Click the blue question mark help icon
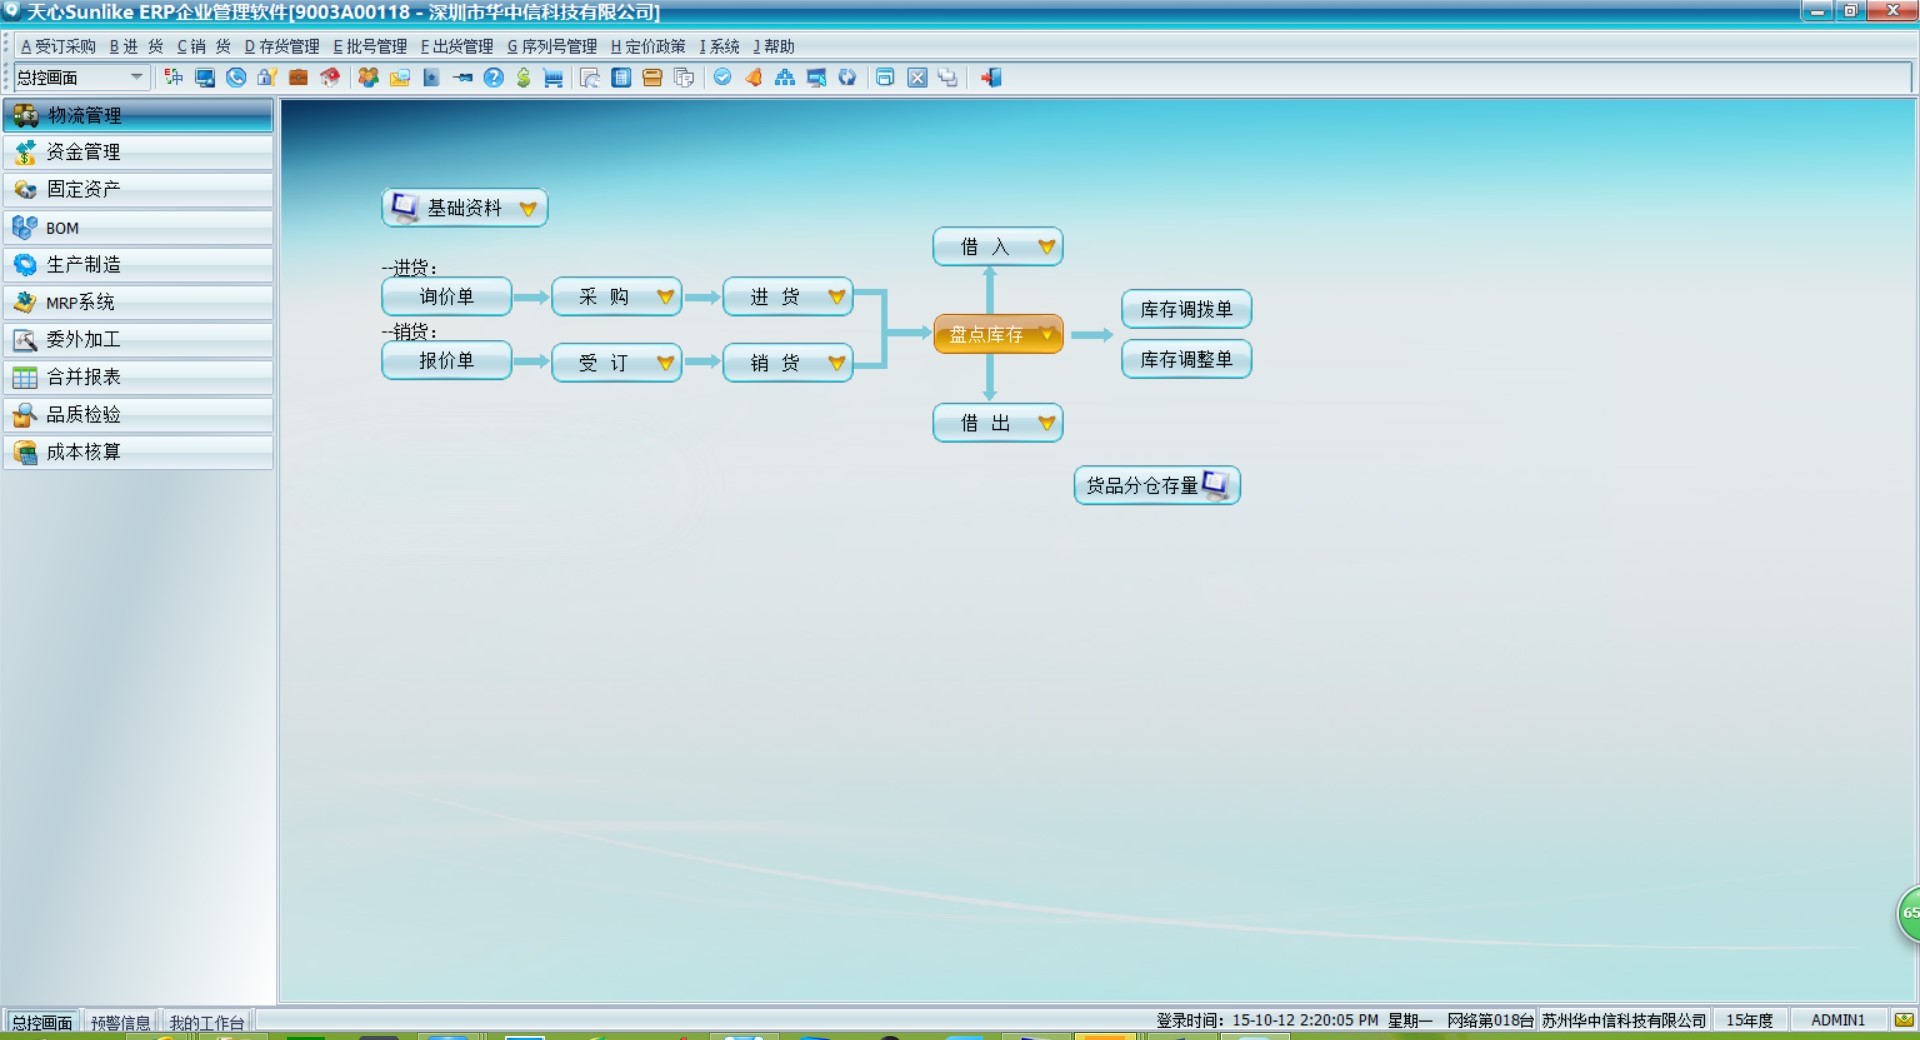The height and width of the screenshot is (1040, 1920). [x=493, y=77]
